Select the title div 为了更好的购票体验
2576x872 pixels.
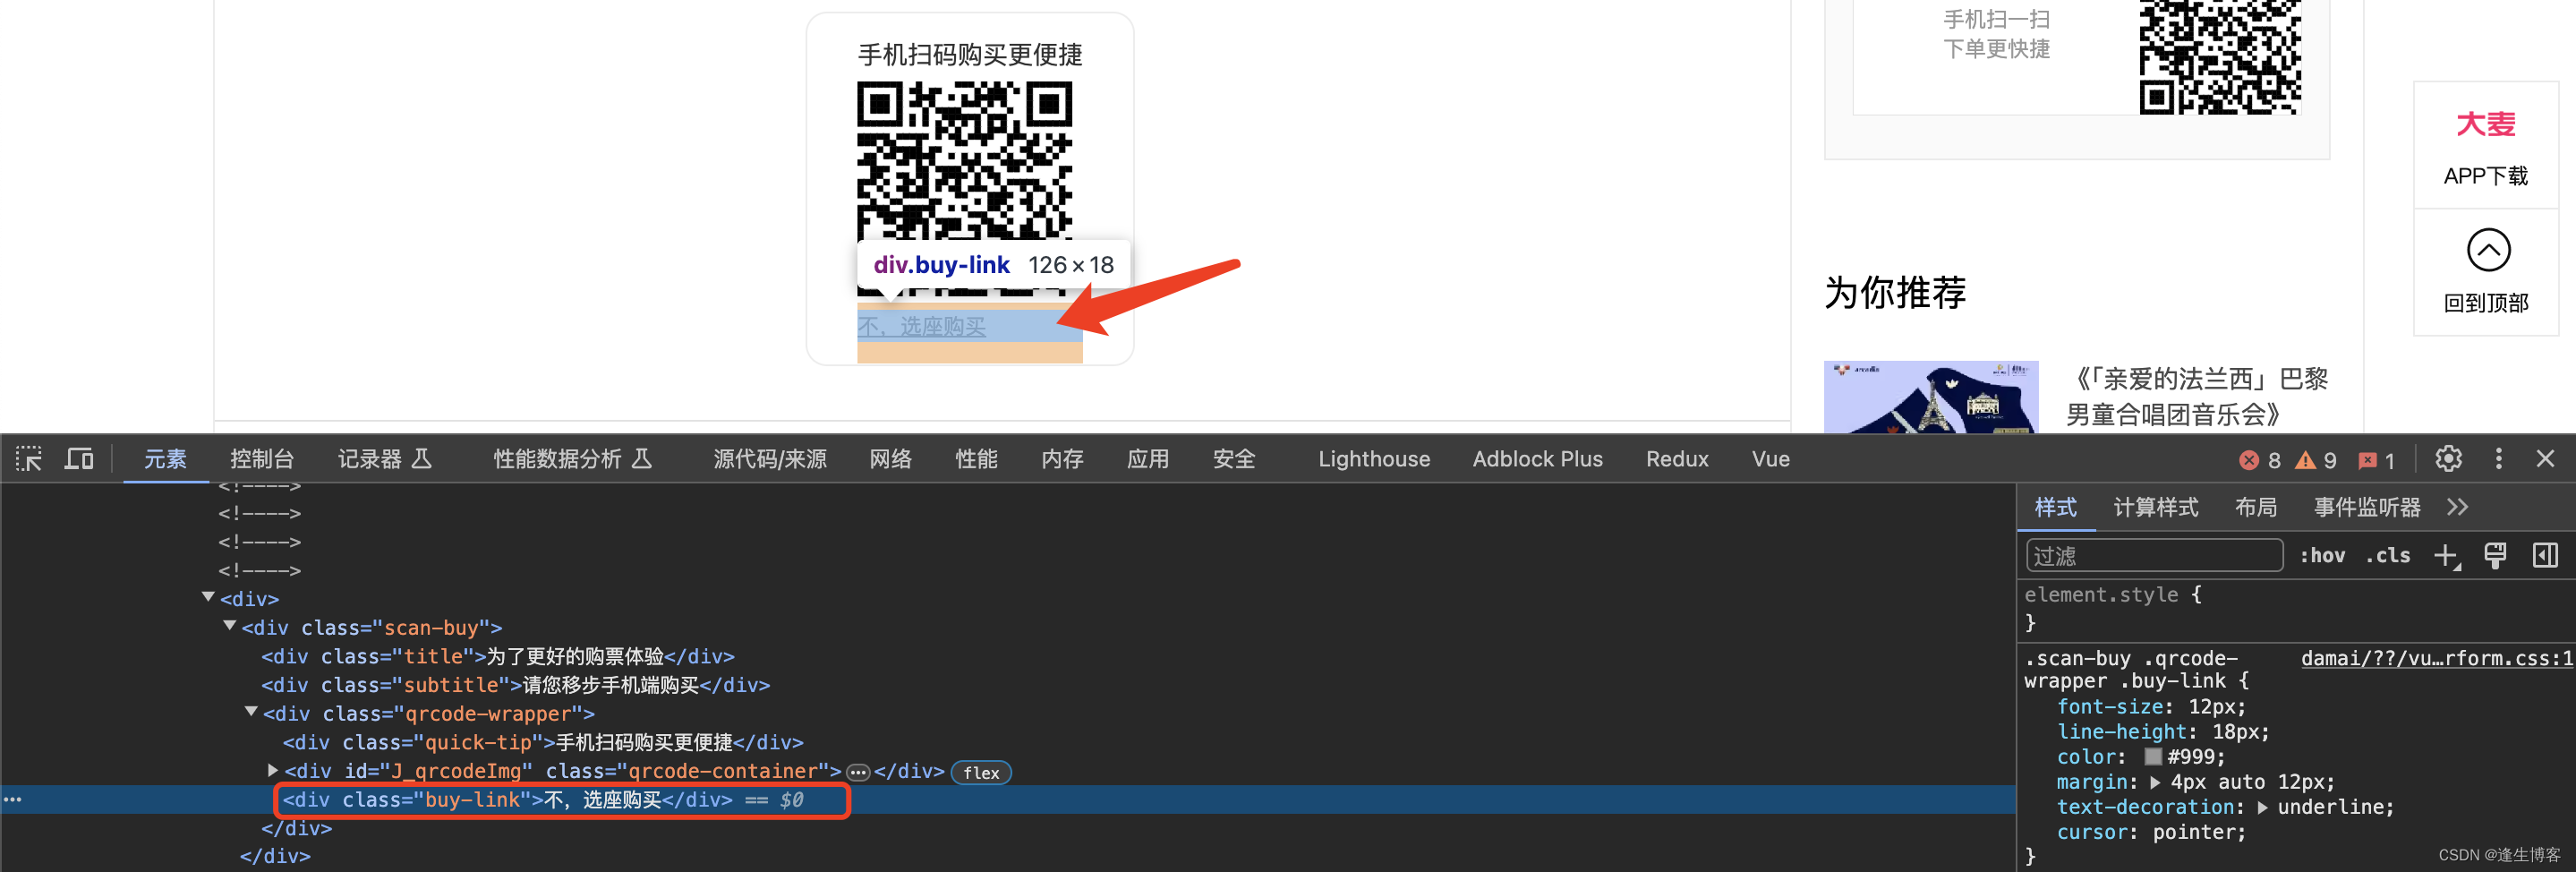coord(498,657)
